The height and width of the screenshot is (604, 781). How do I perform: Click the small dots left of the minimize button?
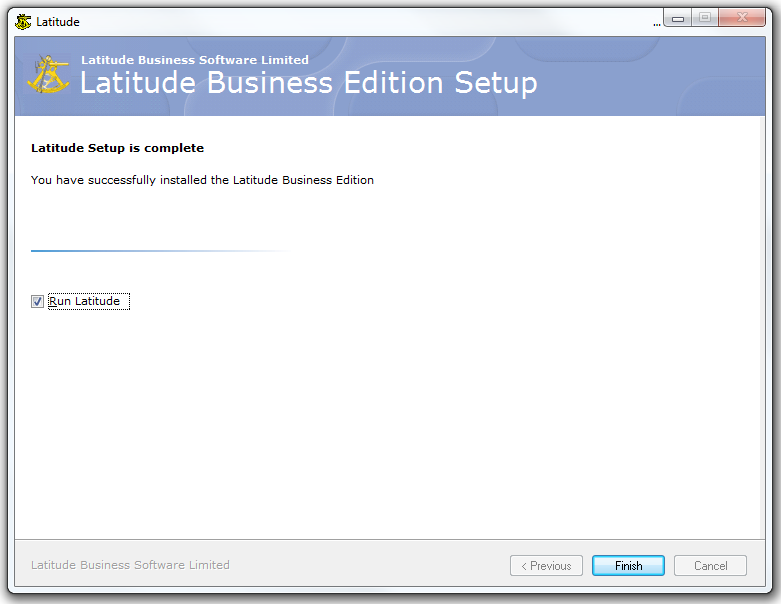pyautogui.click(x=656, y=23)
